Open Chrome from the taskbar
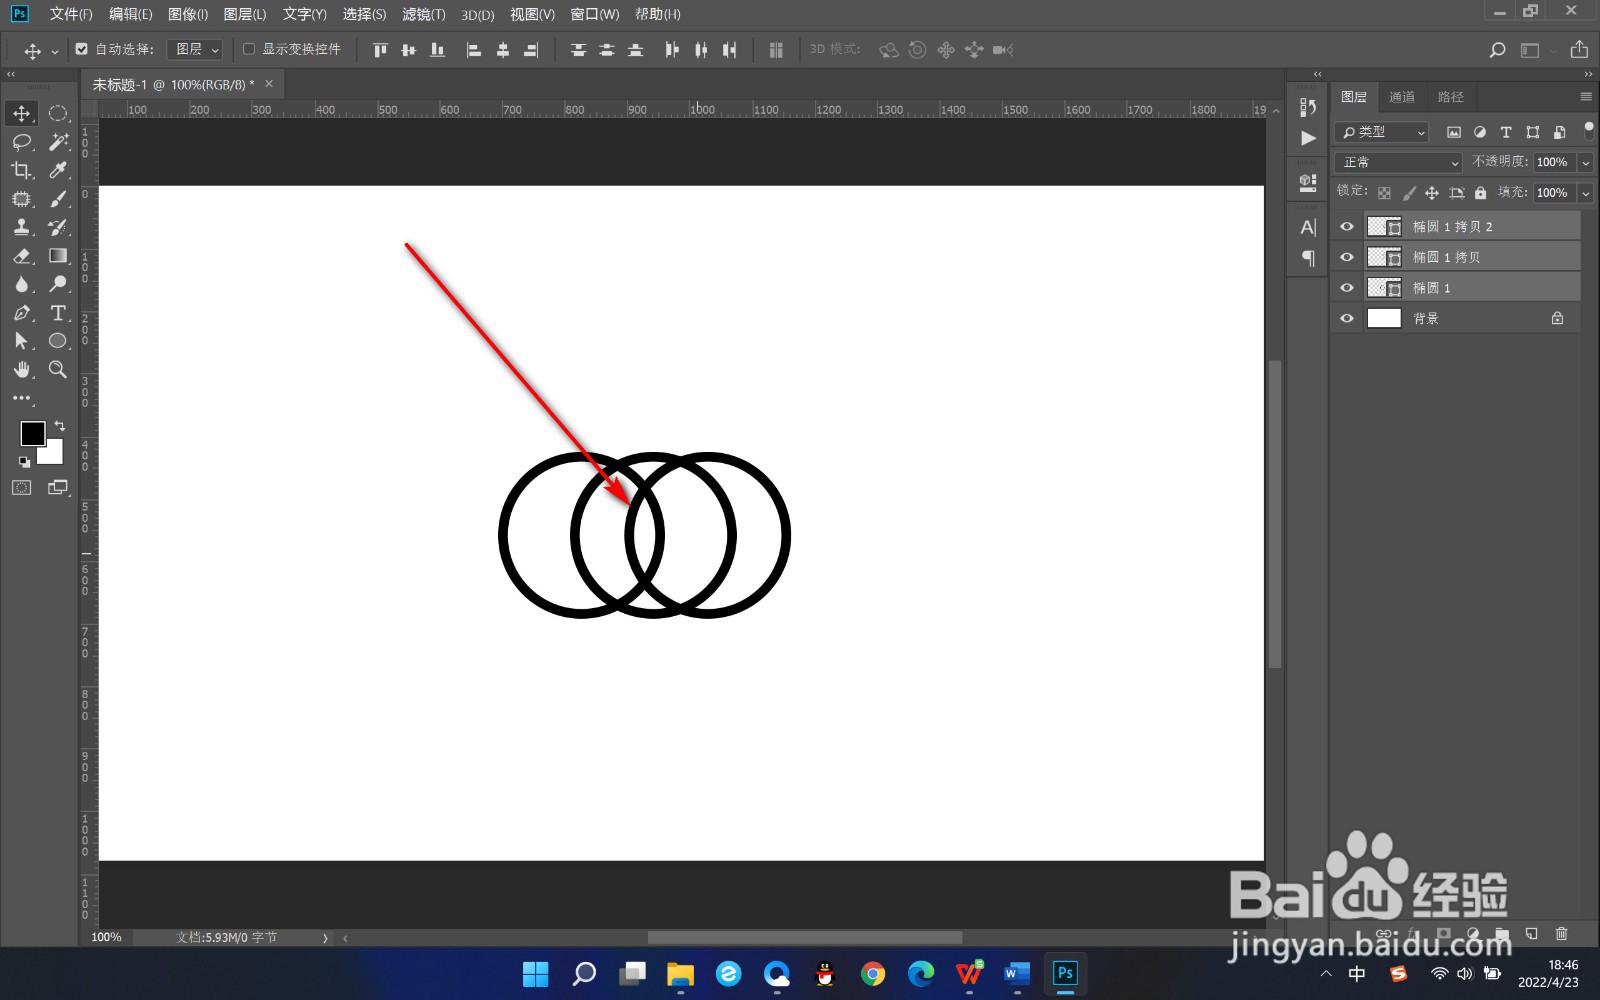 pos(873,973)
